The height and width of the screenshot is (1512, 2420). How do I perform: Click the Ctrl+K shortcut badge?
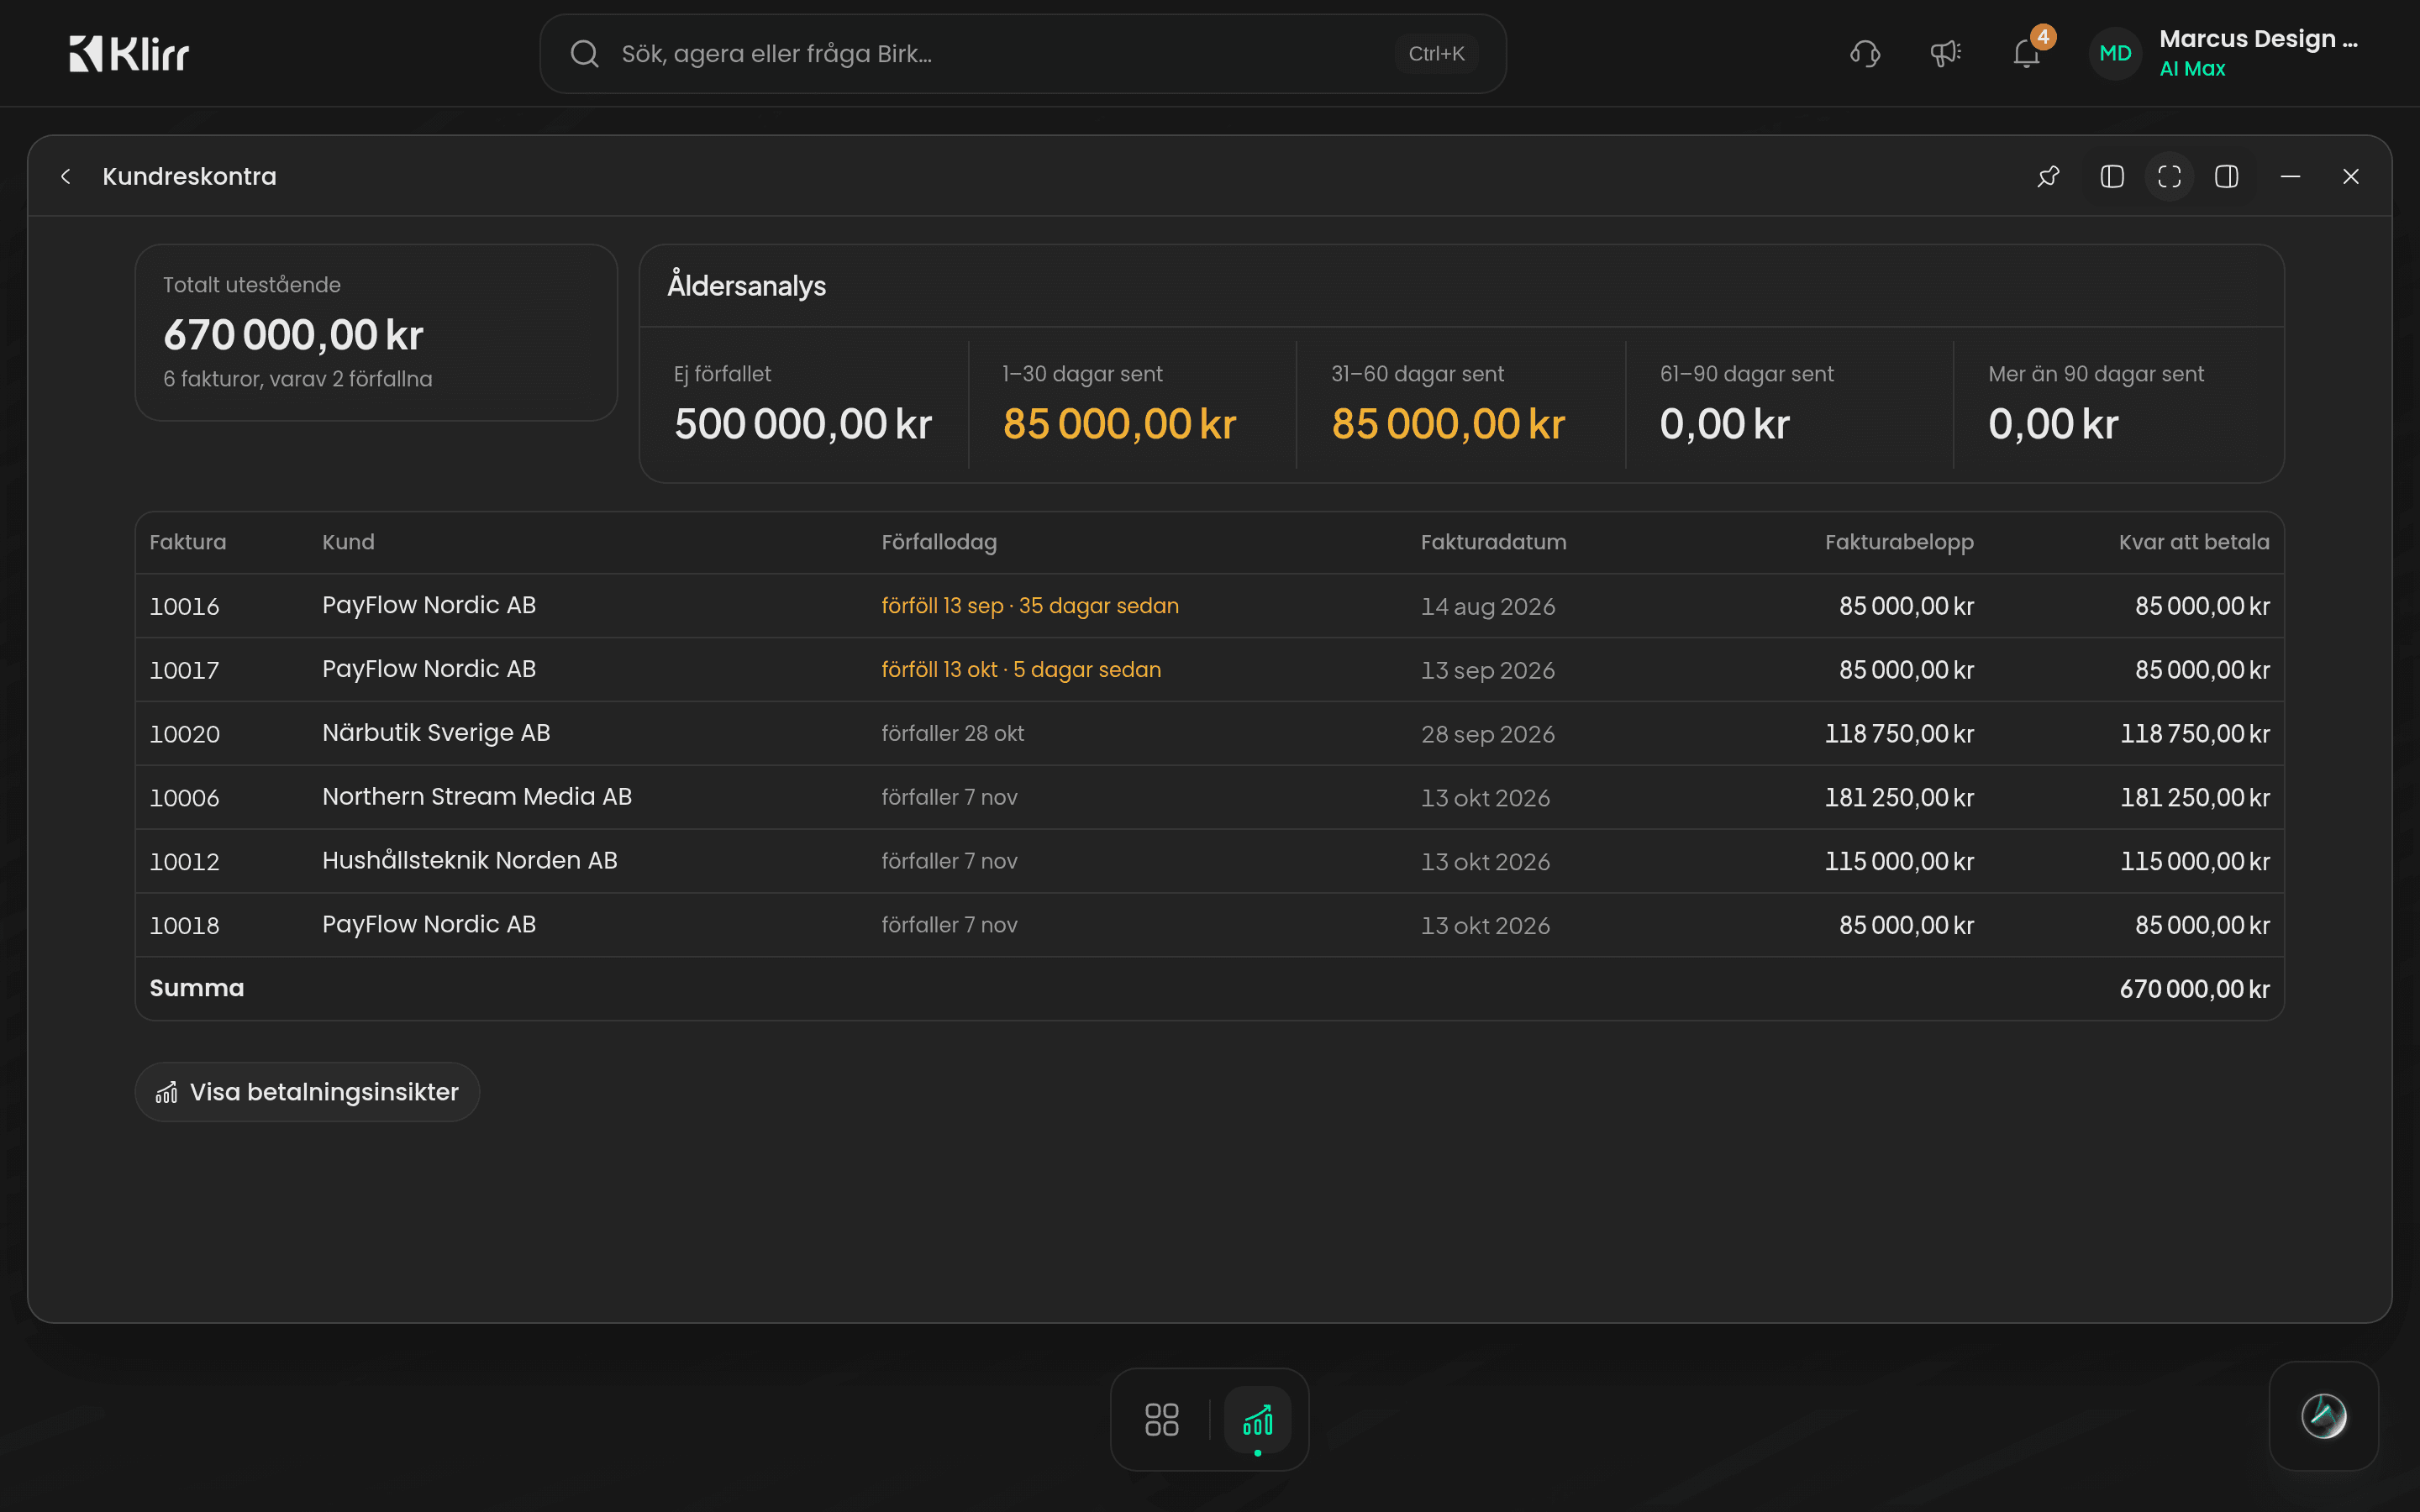[1436, 54]
